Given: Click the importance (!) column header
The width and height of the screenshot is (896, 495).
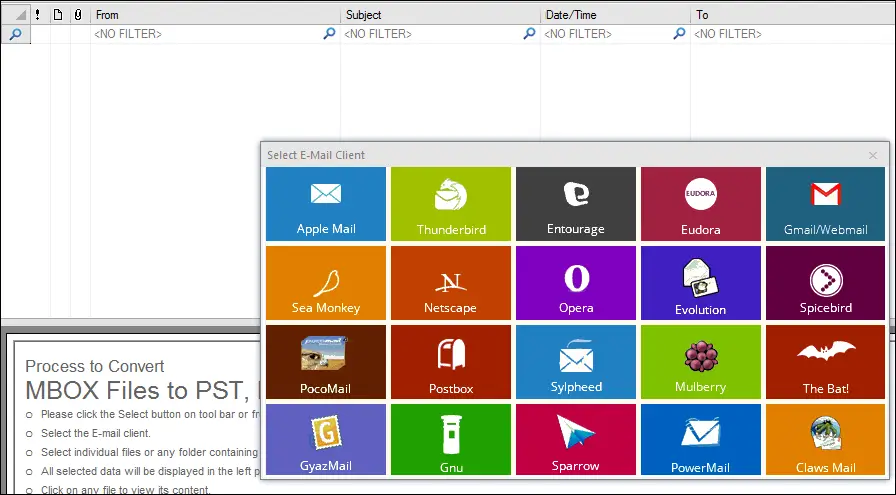Looking at the screenshot, I should (x=38, y=15).
